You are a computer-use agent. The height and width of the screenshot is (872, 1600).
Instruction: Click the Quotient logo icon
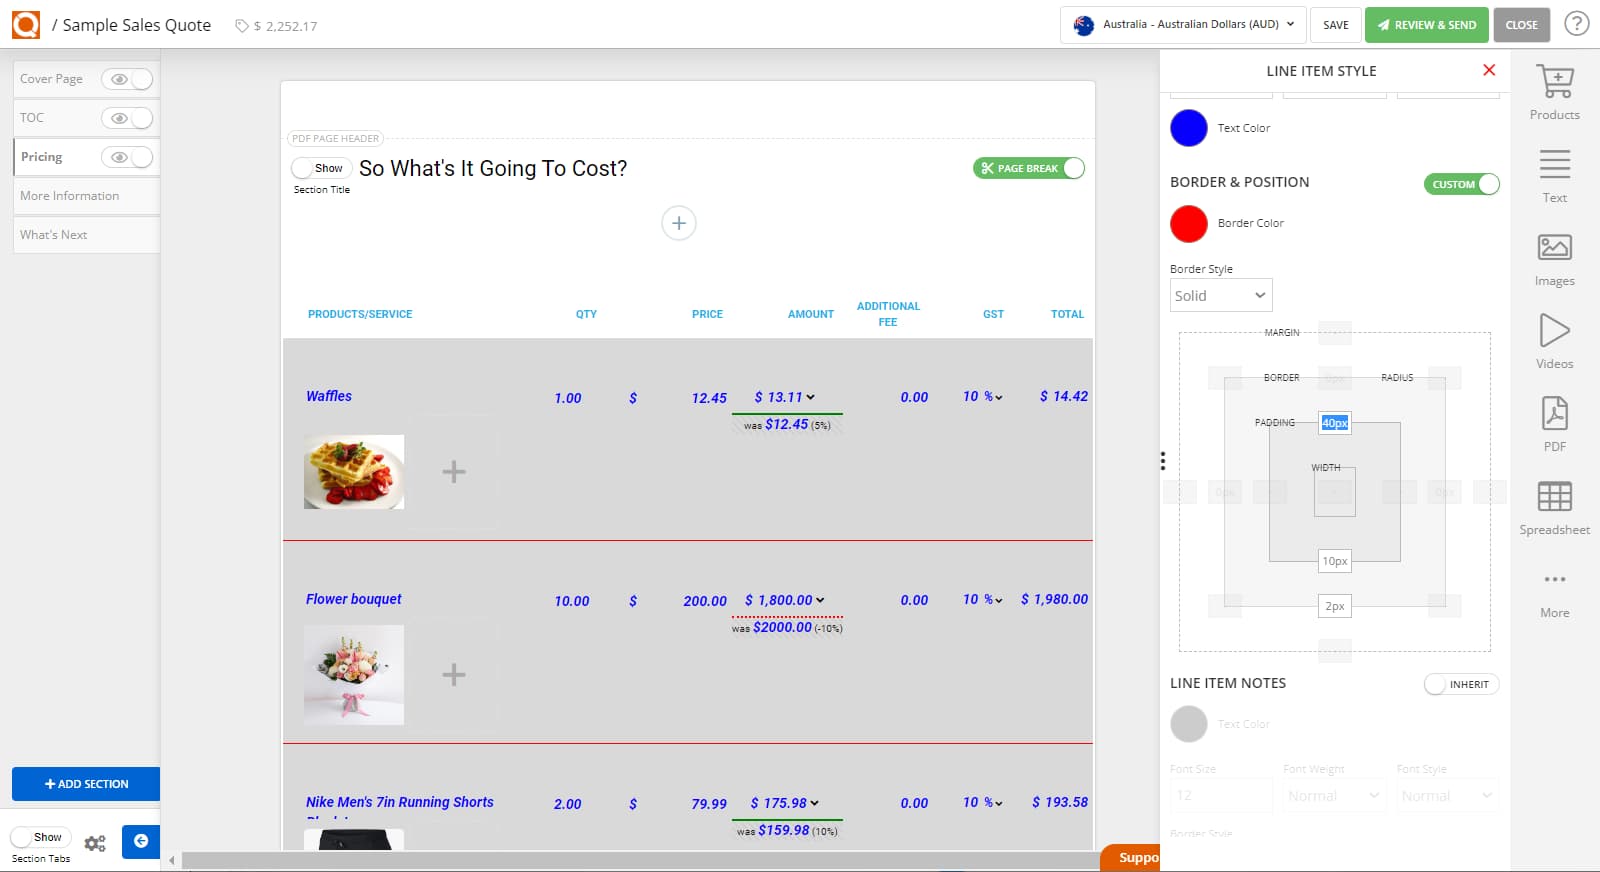[x=26, y=24]
